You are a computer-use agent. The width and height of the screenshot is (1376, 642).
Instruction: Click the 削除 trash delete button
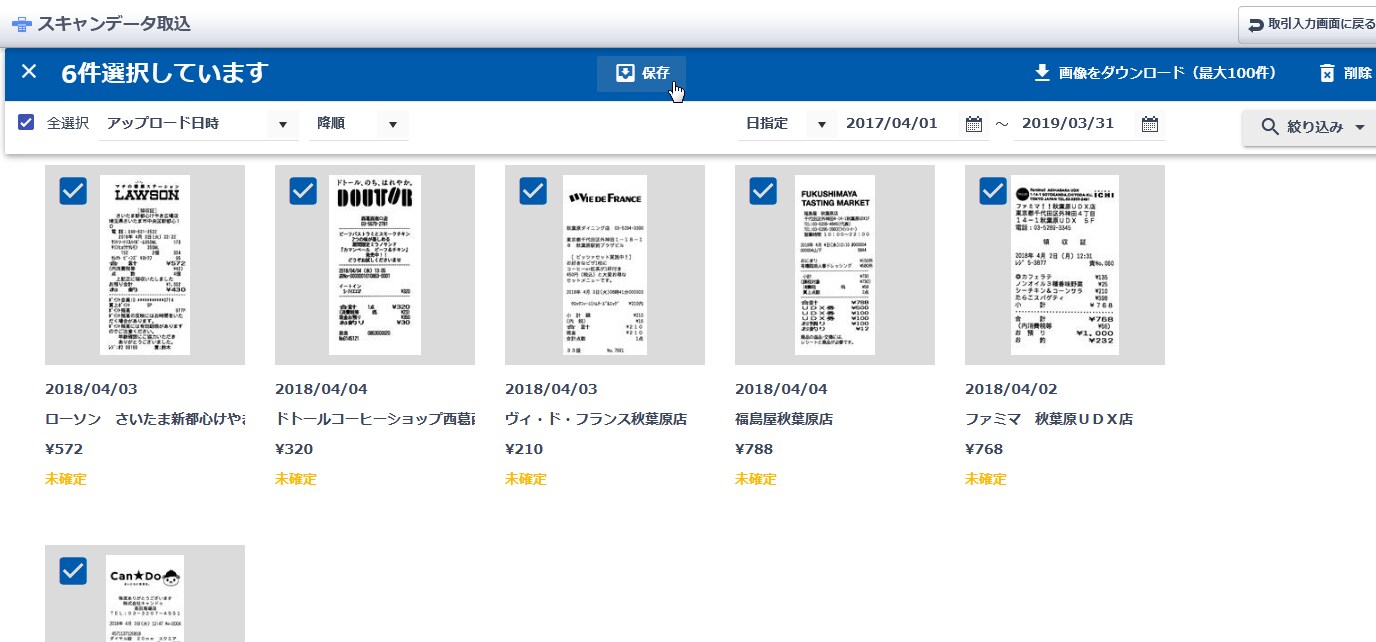coord(1345,73)
